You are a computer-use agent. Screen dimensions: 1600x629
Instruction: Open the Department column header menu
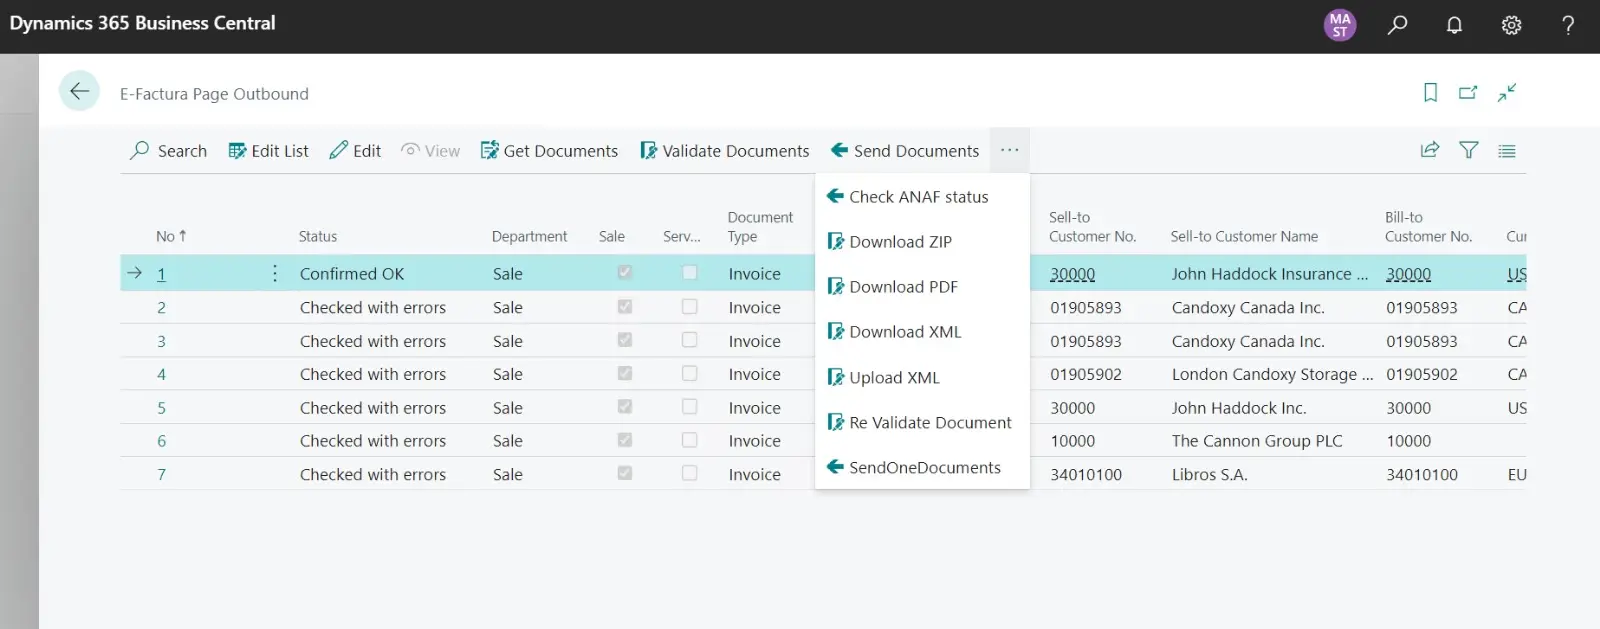click(529, 236)
